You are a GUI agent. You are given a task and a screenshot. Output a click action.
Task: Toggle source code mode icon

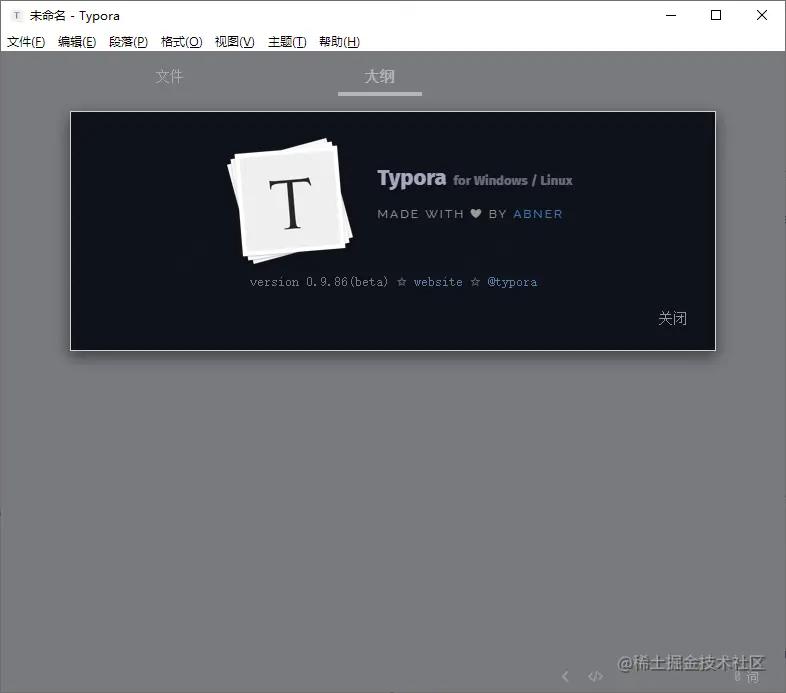(596, 676)
